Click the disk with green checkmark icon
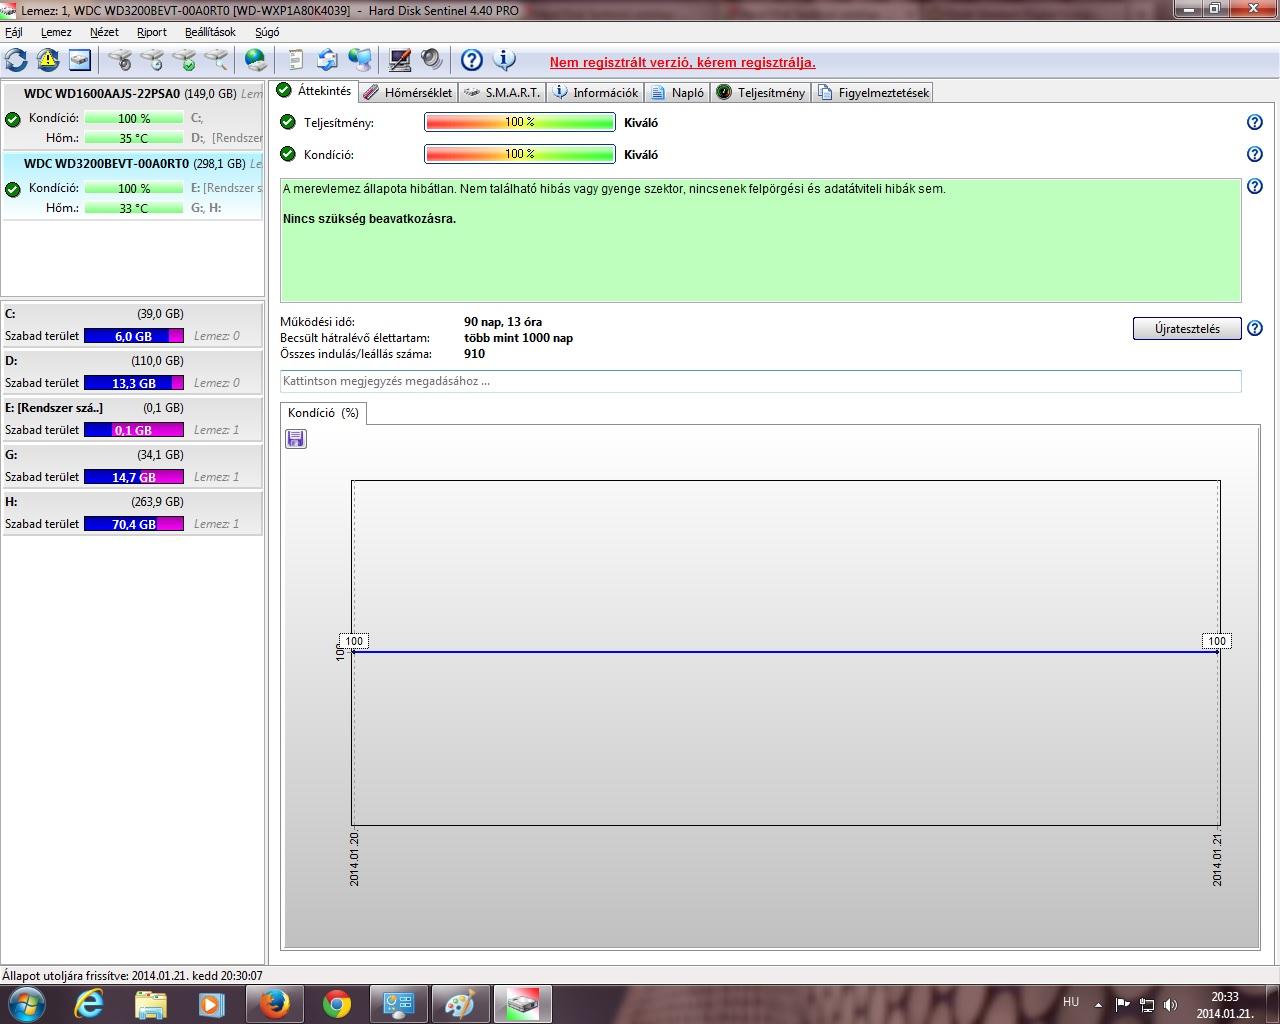This screenshot has height=1024, width=1280. click(184, 60)
